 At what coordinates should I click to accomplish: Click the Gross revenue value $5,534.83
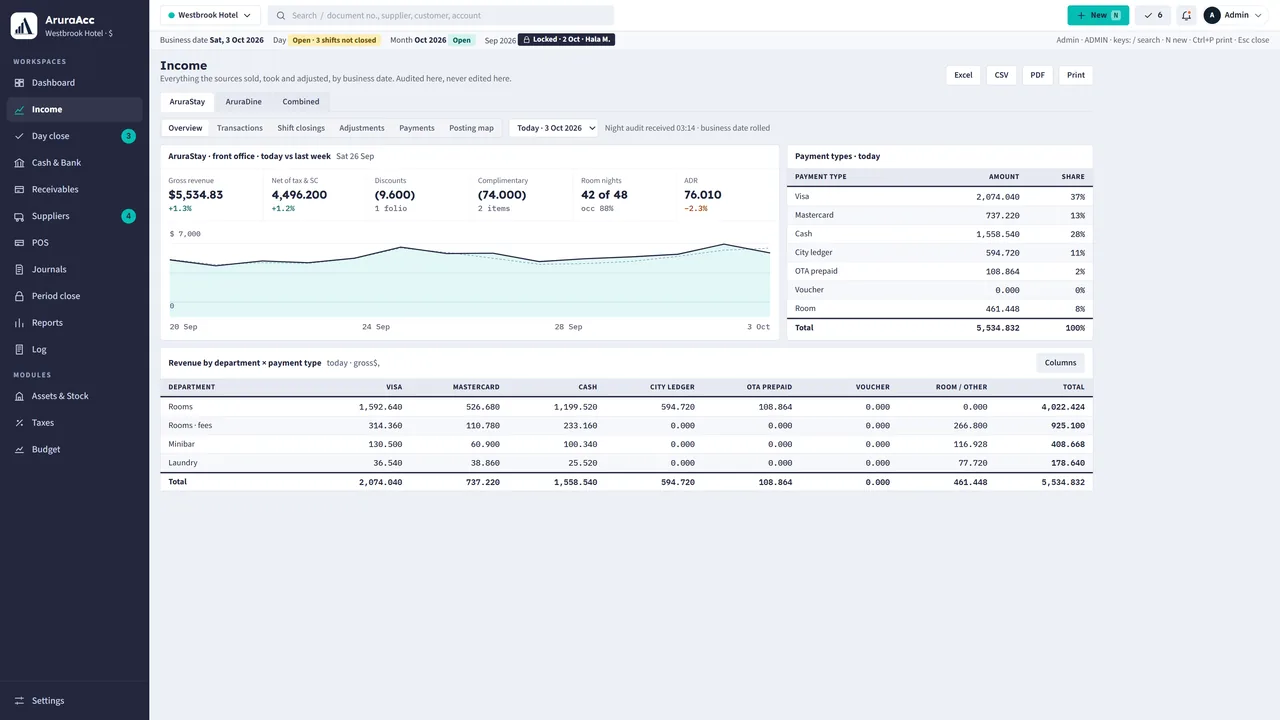(x=196, y=195)
